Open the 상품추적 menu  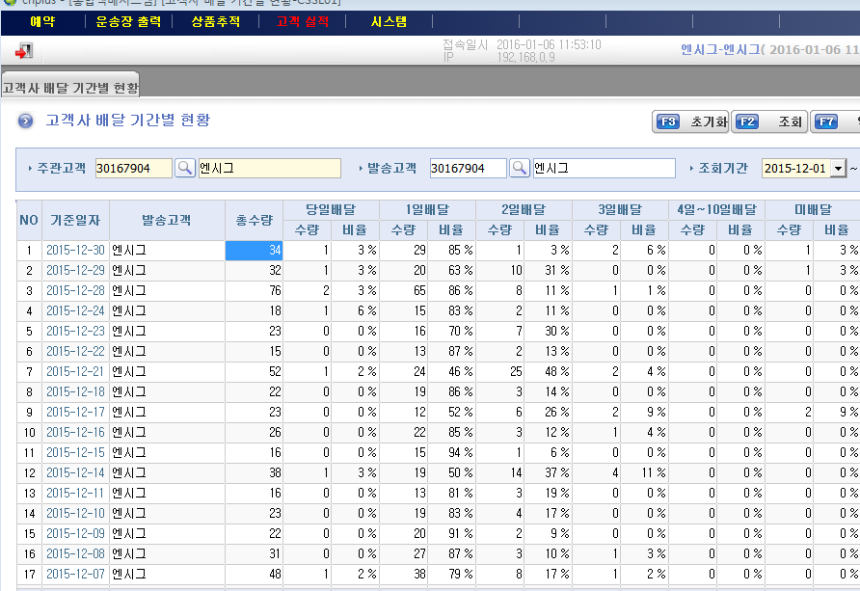216,22
